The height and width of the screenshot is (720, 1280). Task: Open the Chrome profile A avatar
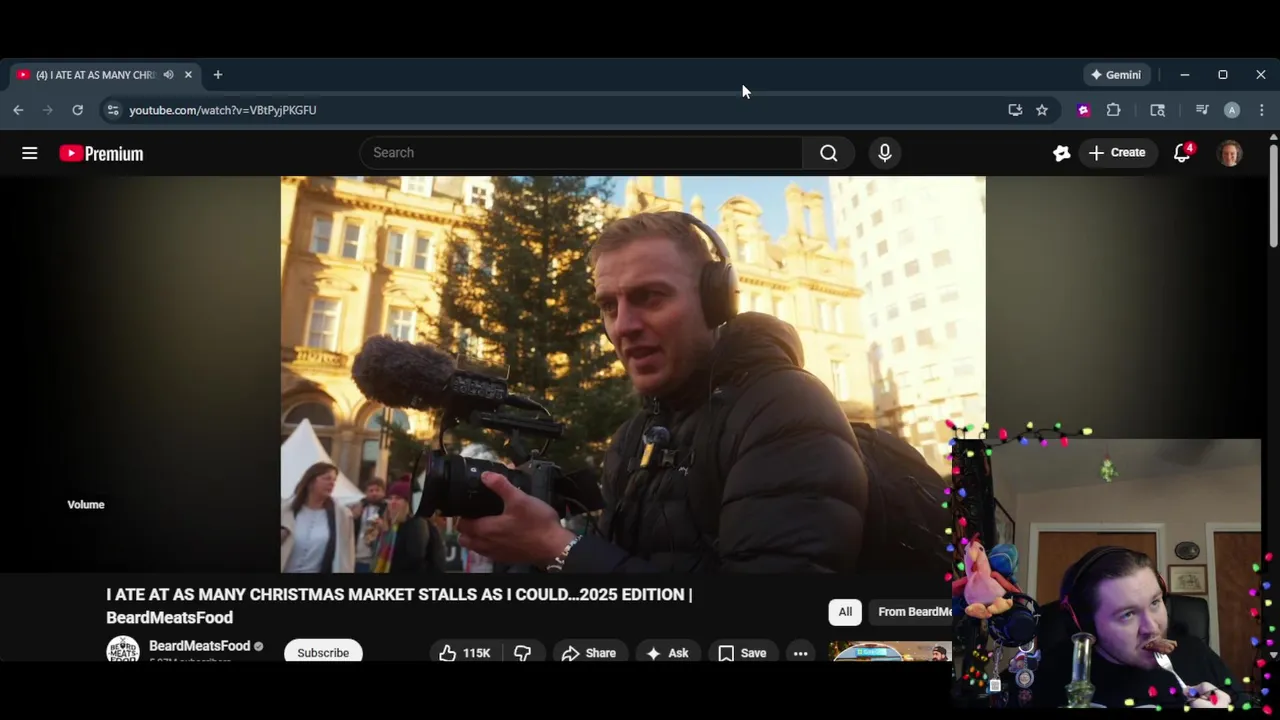1232,110
